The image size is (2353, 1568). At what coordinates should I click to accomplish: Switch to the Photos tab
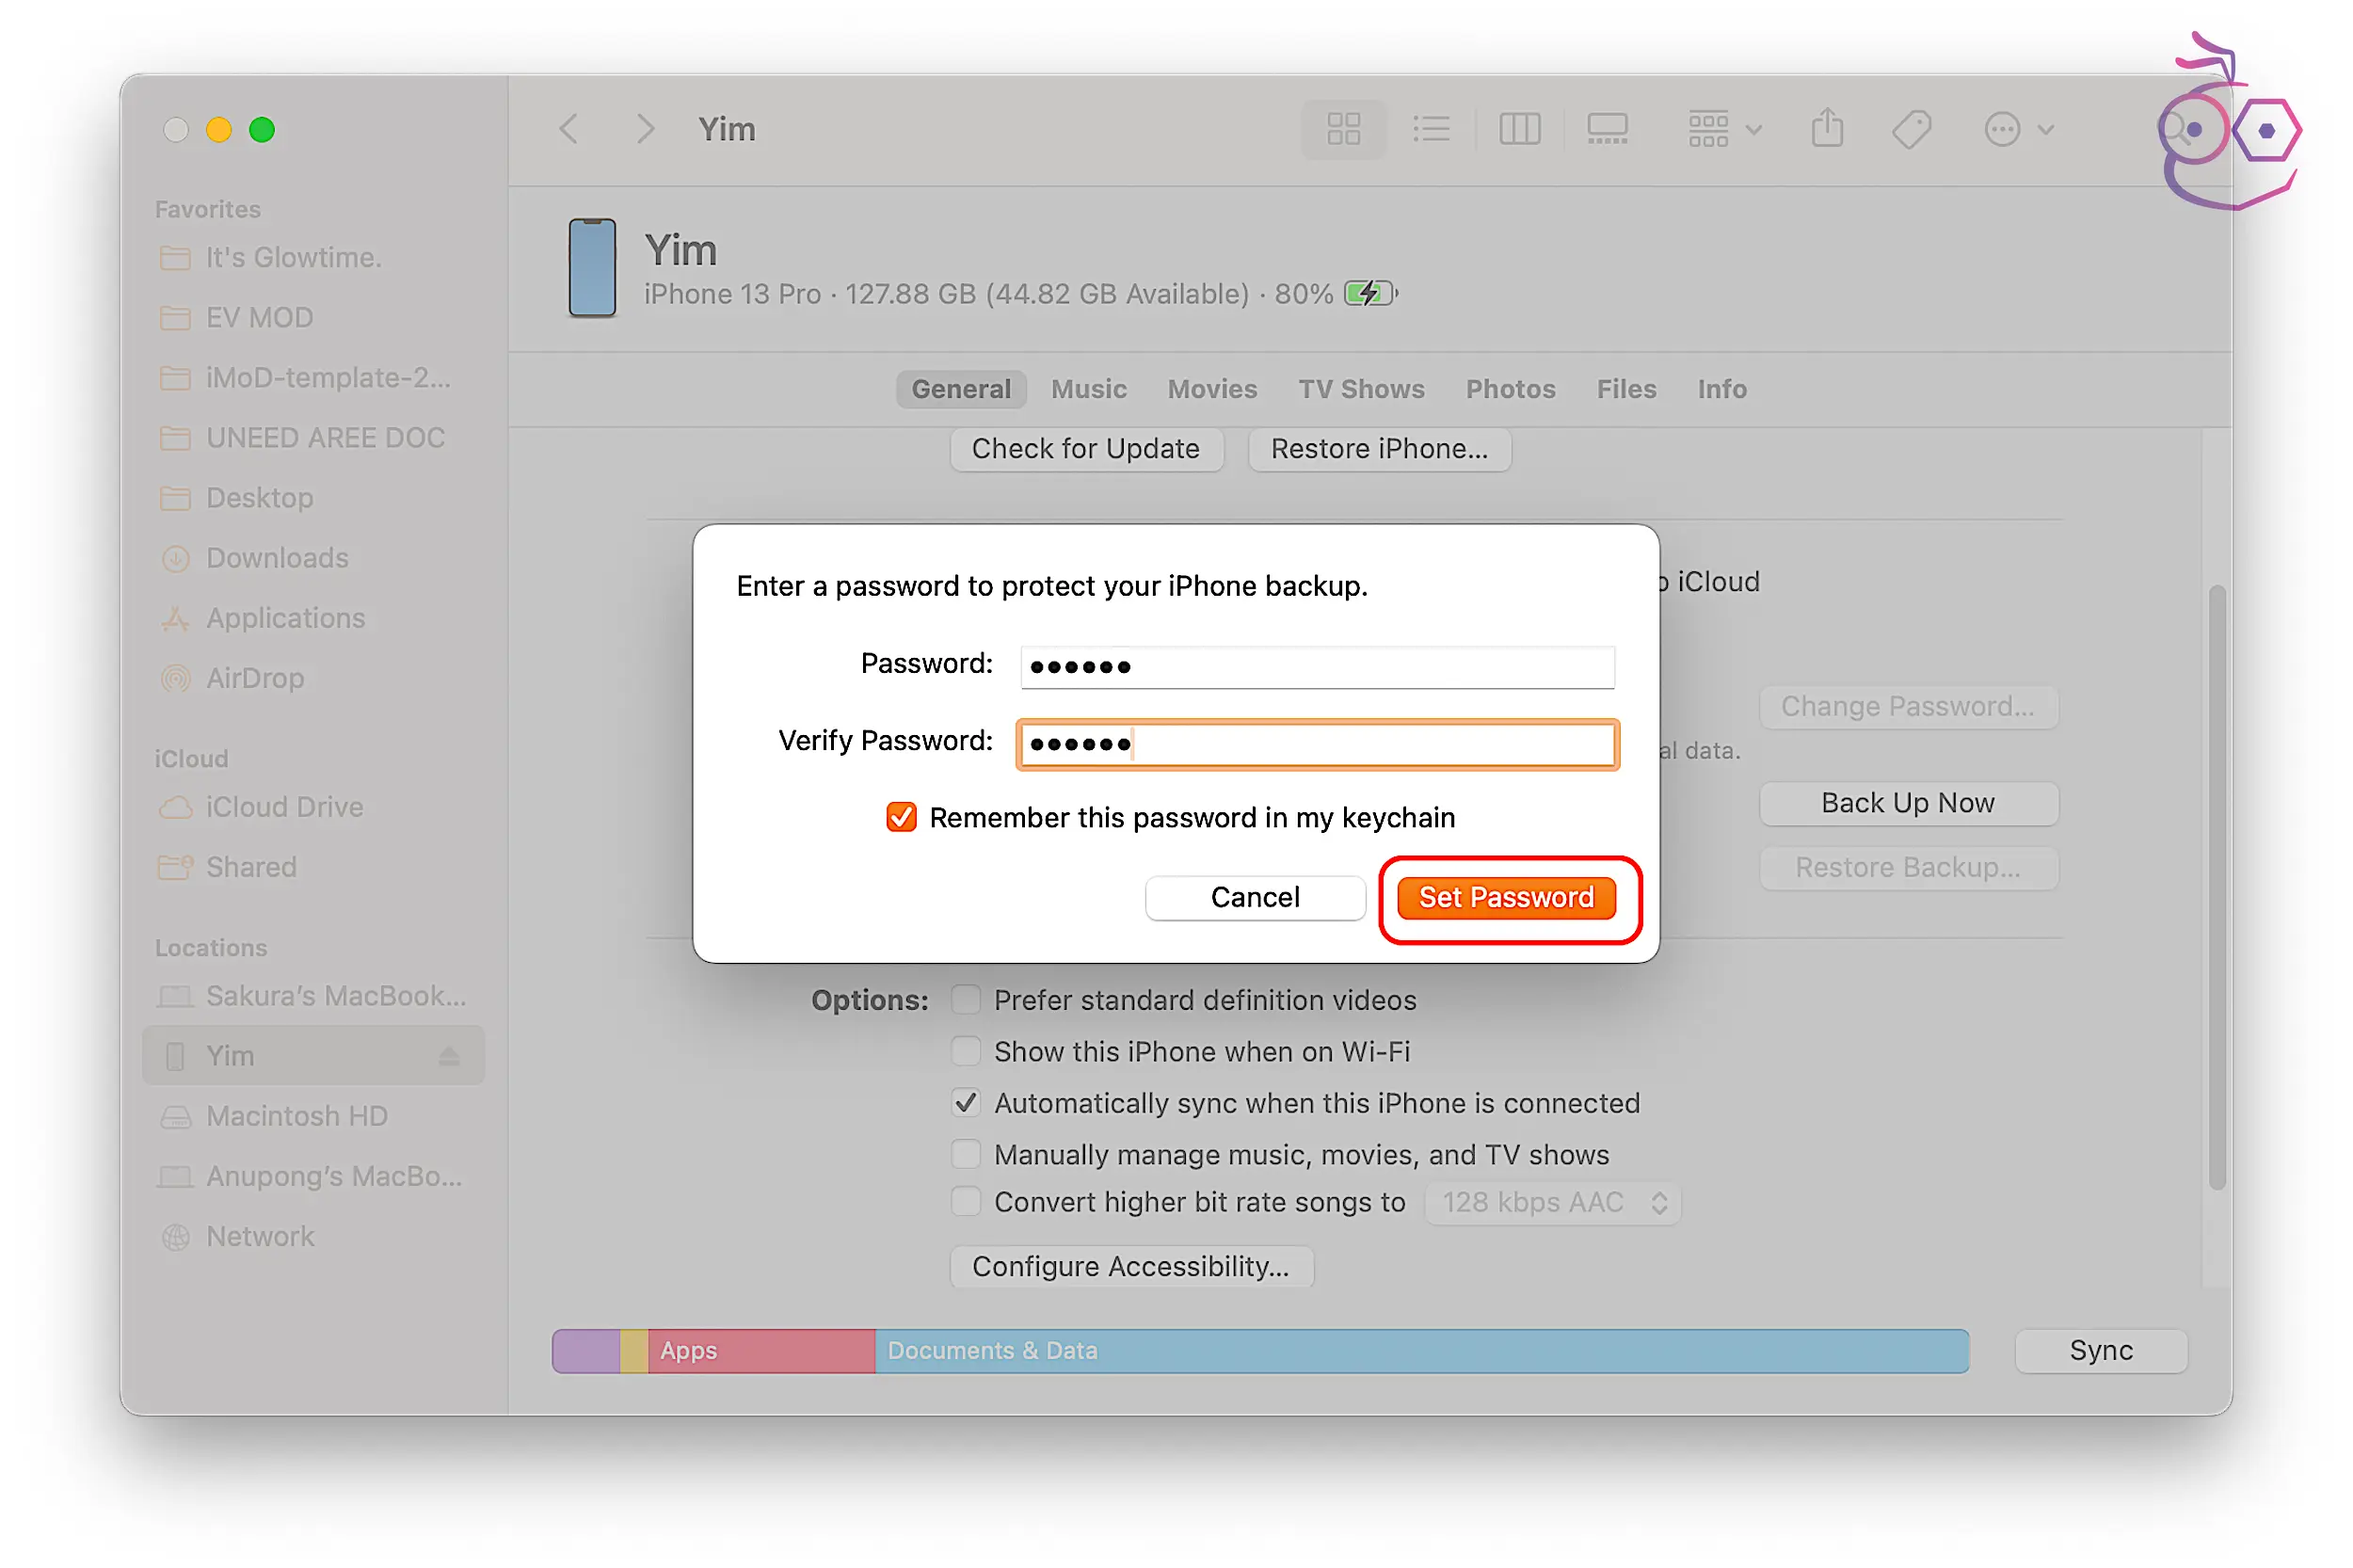point(1509,389)
